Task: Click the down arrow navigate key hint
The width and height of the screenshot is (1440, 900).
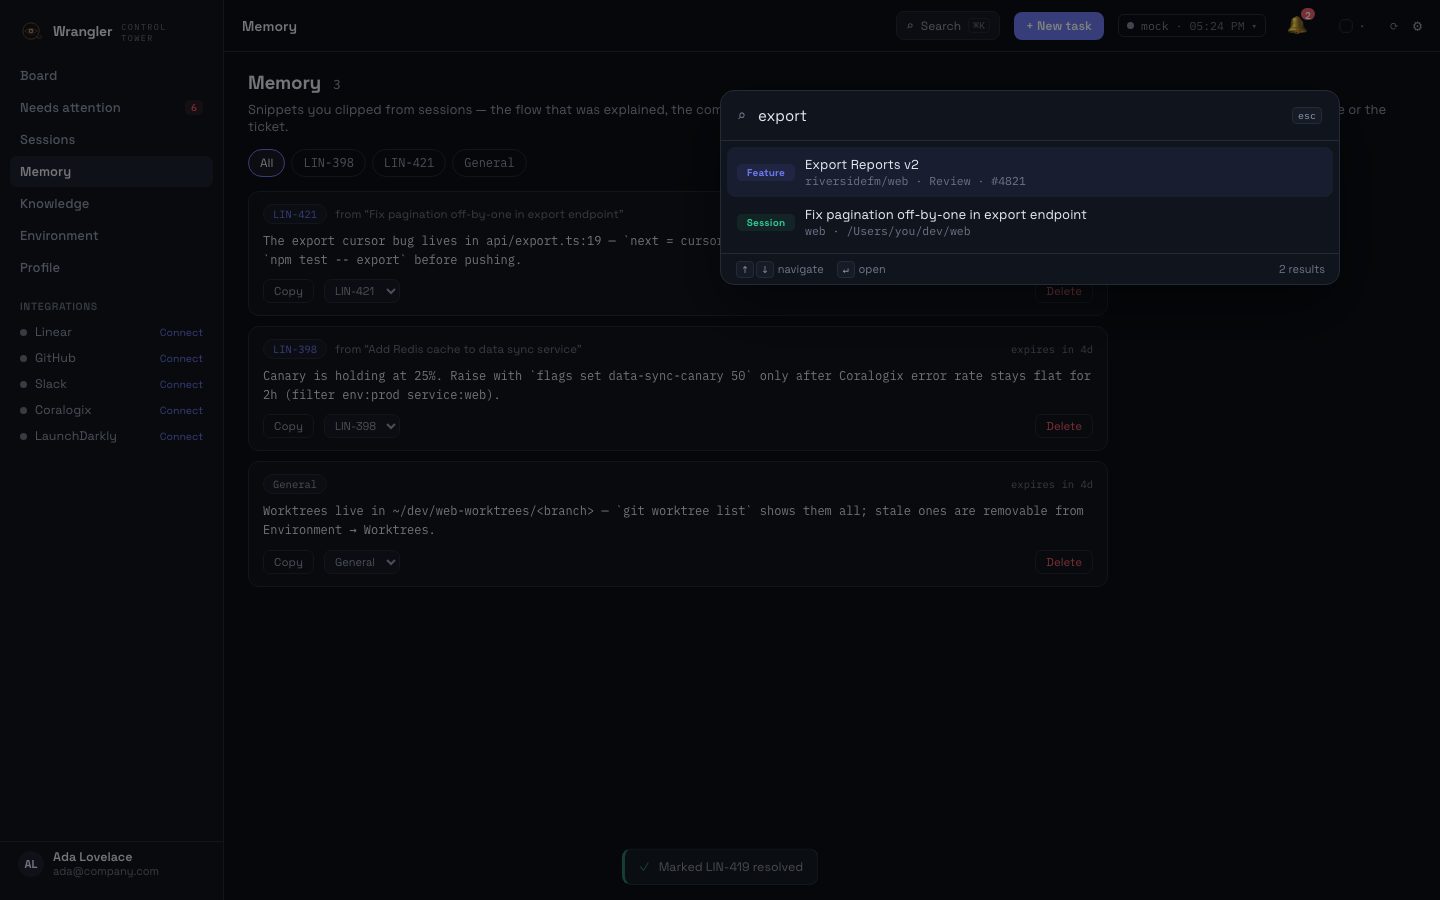Action: pyautogui.click(x=765, y=269)
